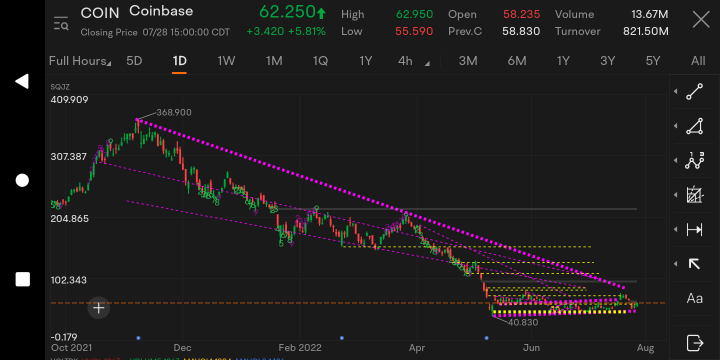The image size is (720, 360).
Task: Select the All time range
Action: tap(698, 61)
